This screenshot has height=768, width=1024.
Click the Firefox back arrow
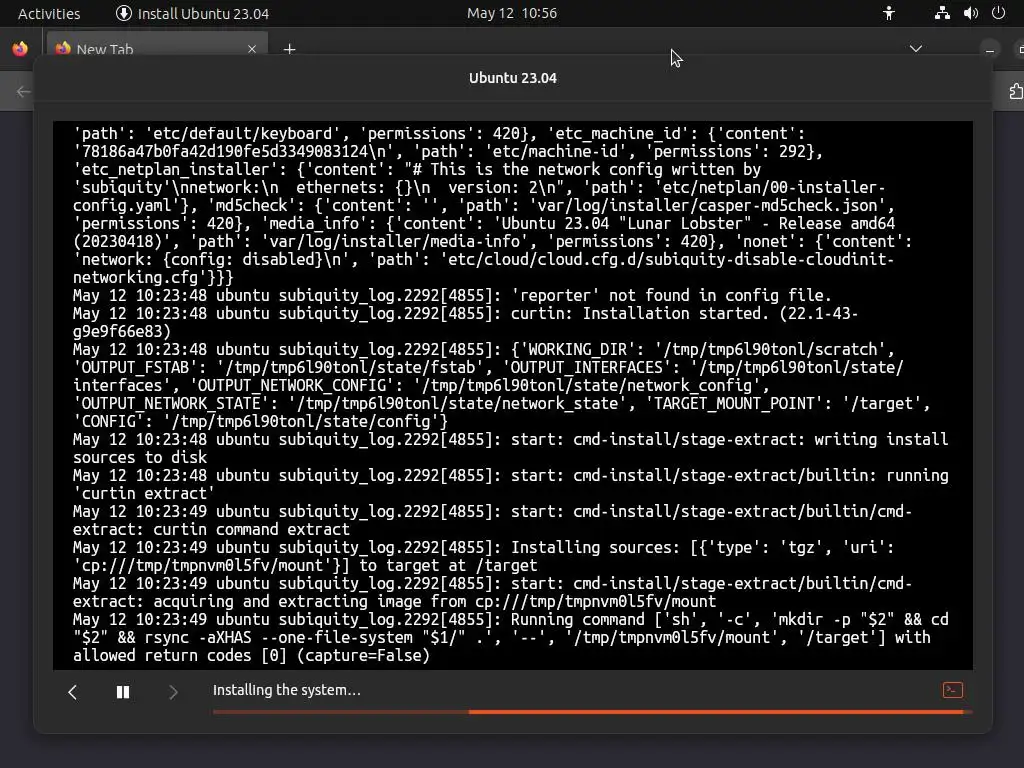[24, 91]
